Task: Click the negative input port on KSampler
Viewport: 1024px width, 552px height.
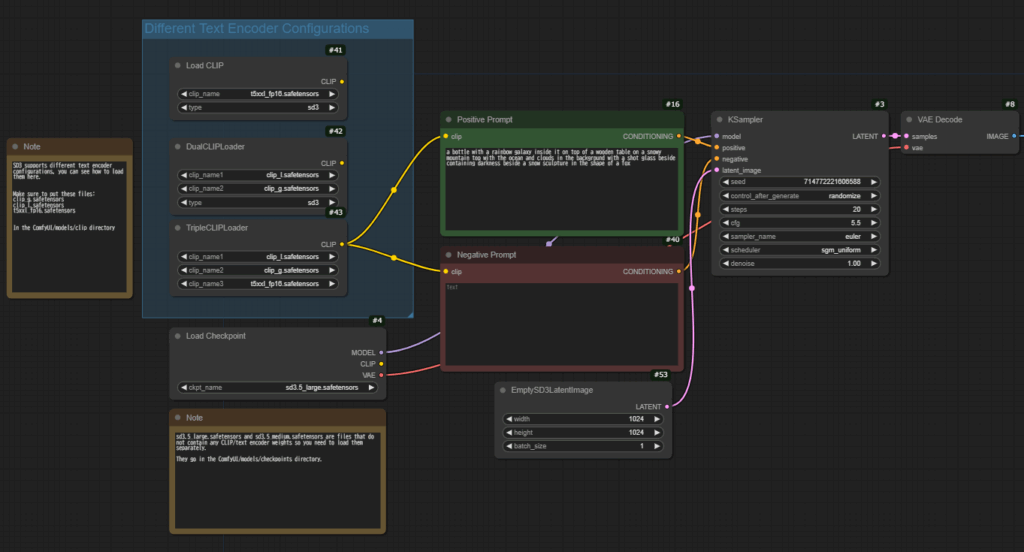Action: (x=717, y=159)
